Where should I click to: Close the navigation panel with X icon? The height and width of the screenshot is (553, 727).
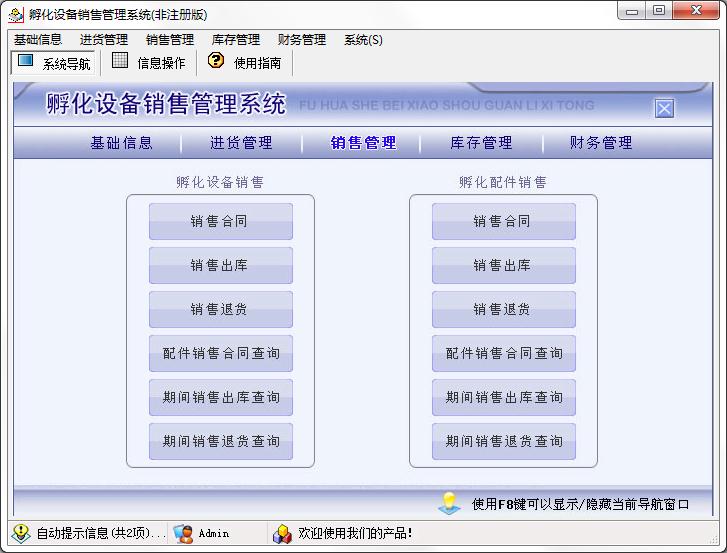[x=664, y=108]
